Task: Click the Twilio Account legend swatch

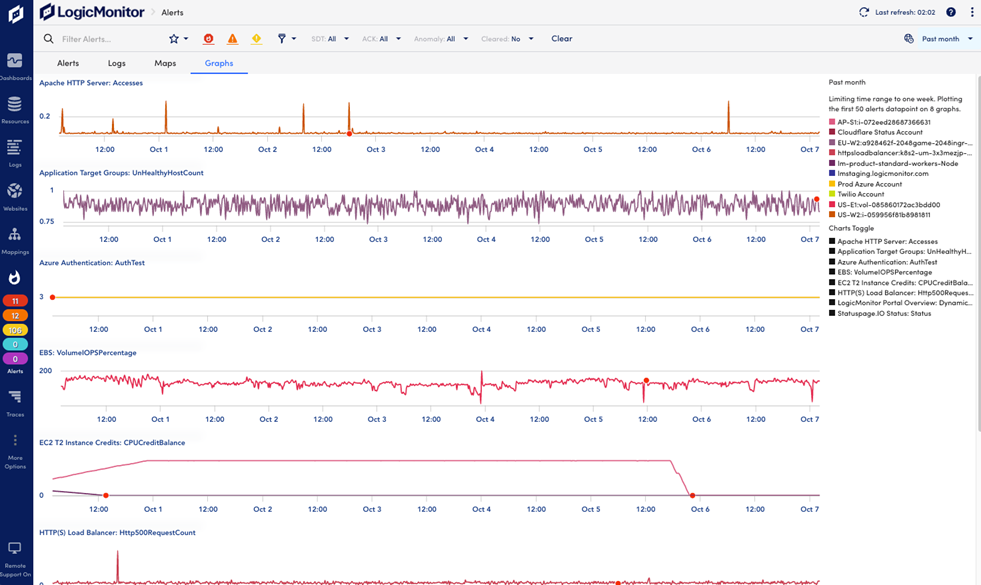Action: click(x=832, y=195)
